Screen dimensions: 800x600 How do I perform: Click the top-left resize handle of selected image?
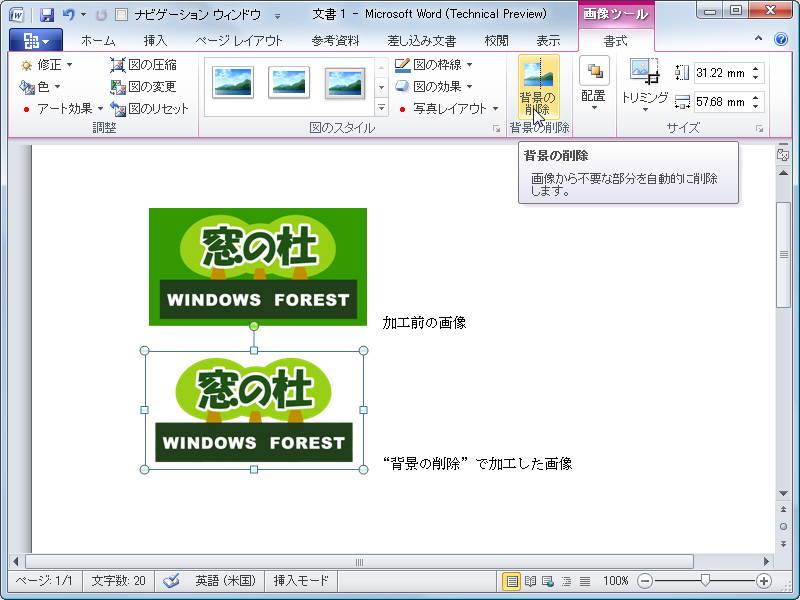pos(144,351)
